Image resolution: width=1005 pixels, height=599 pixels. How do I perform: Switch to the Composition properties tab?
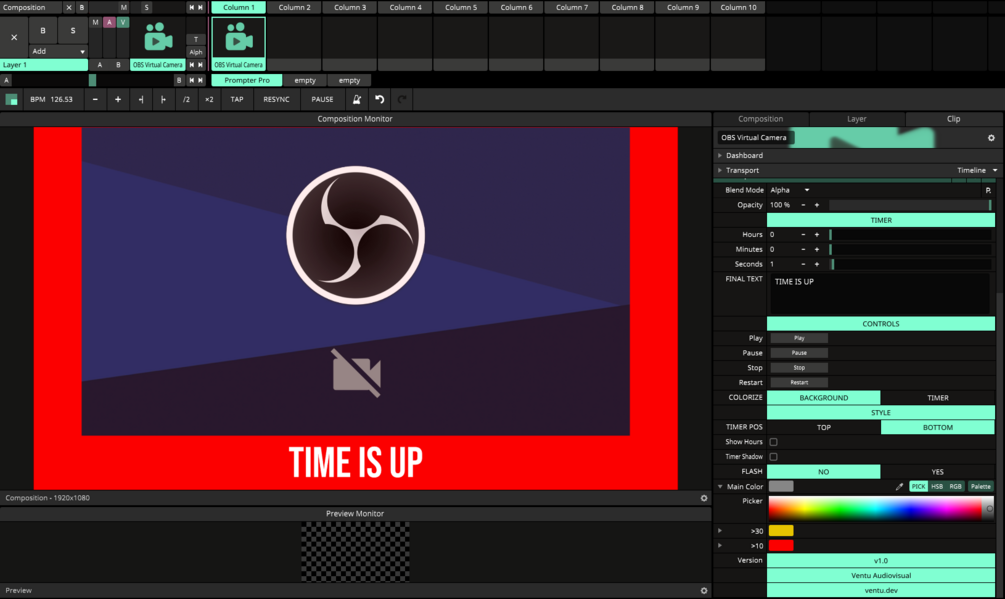(x=761, y=119)
